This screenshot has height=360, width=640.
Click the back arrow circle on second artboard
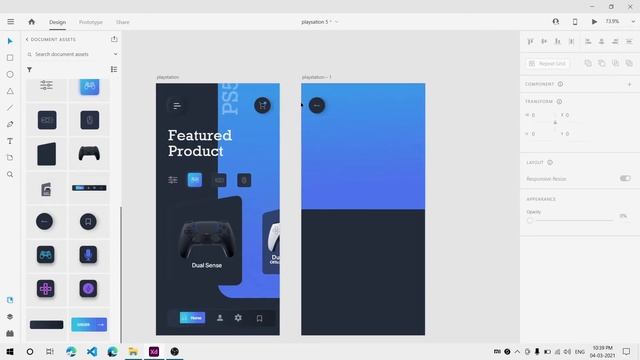coord(317,106)
